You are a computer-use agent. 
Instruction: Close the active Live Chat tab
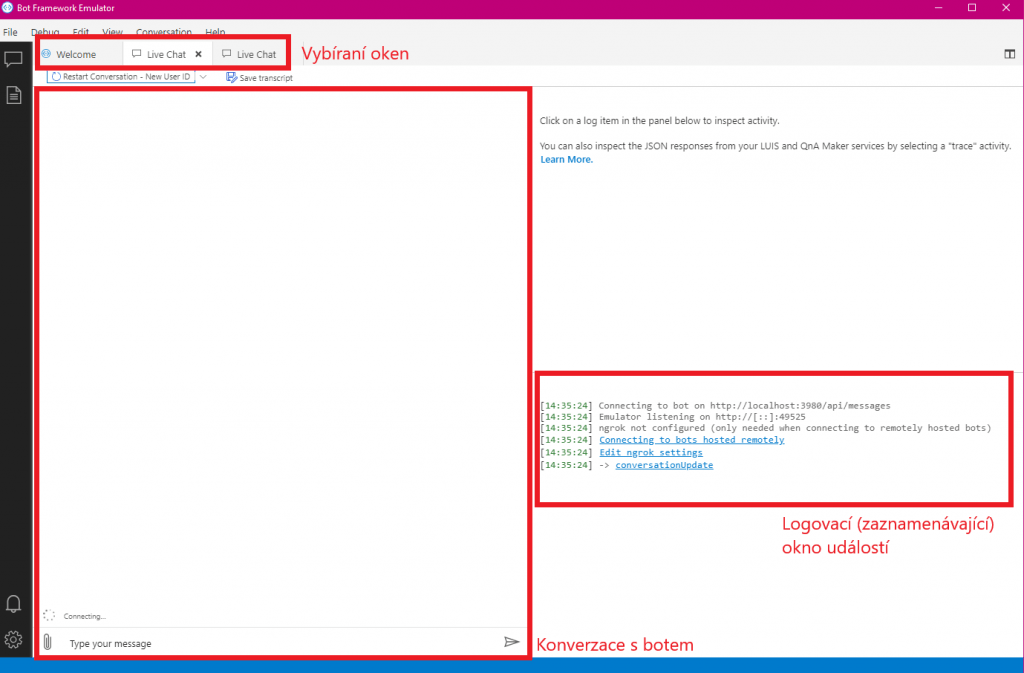(x=198, y=54)
